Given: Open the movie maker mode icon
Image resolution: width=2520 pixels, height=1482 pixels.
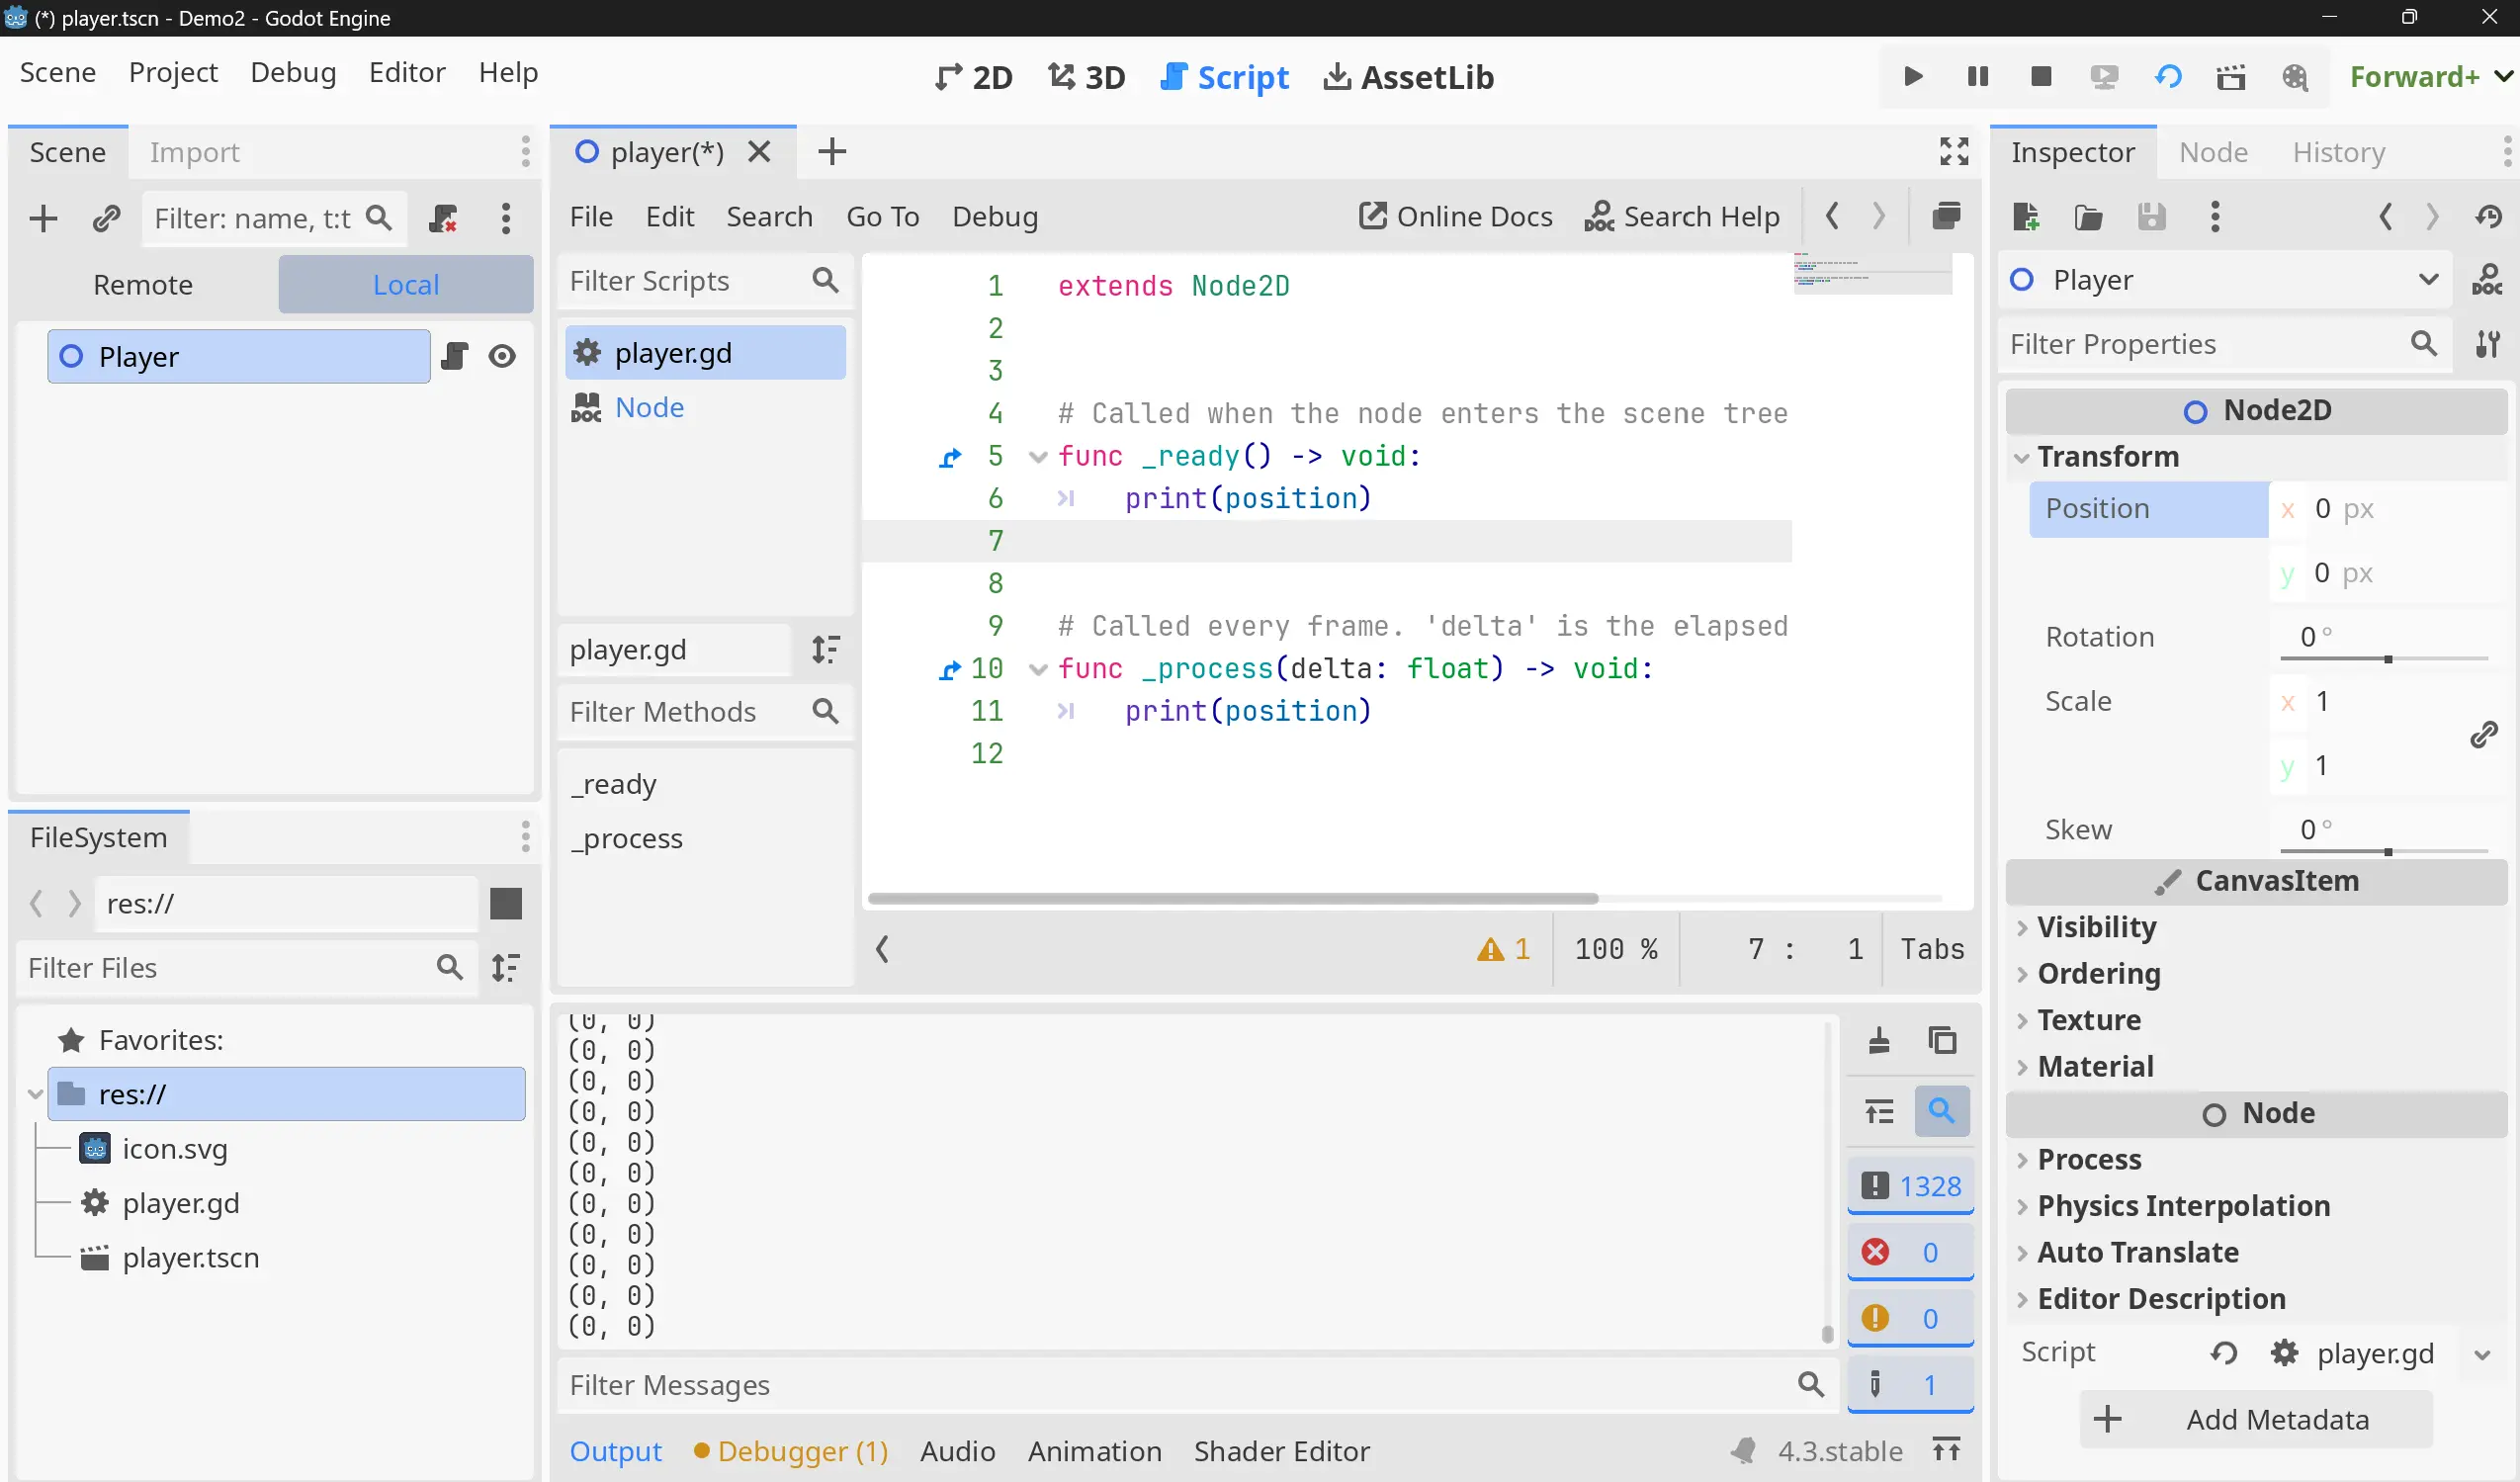Looking at the screenshot, I should (2295, 76).
